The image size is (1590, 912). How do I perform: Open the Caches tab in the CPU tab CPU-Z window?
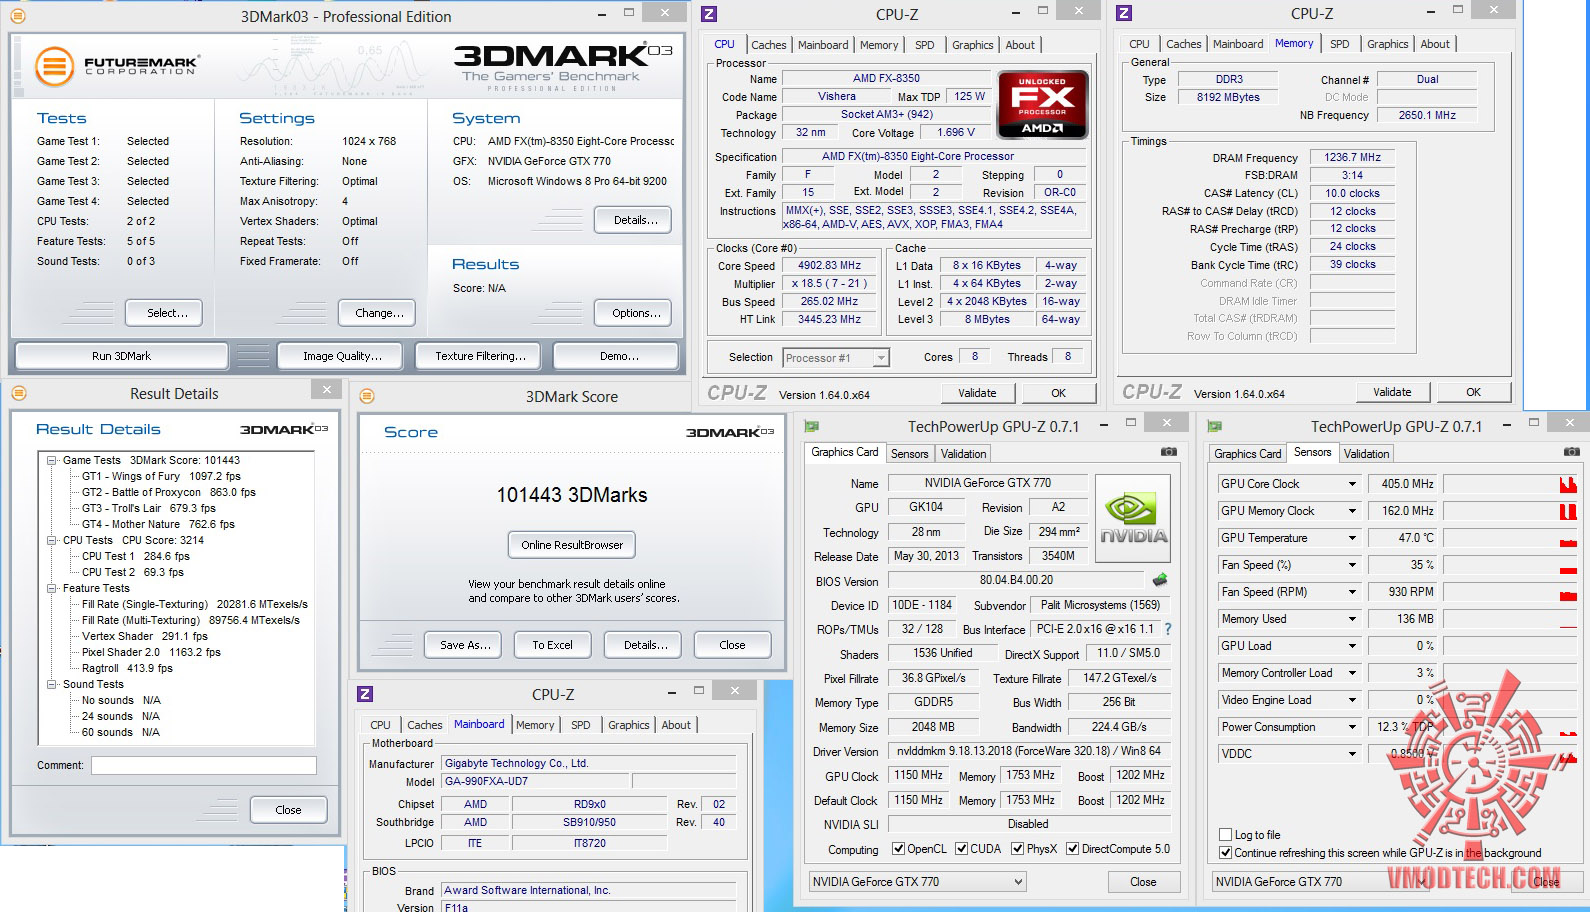pos(768,45)
